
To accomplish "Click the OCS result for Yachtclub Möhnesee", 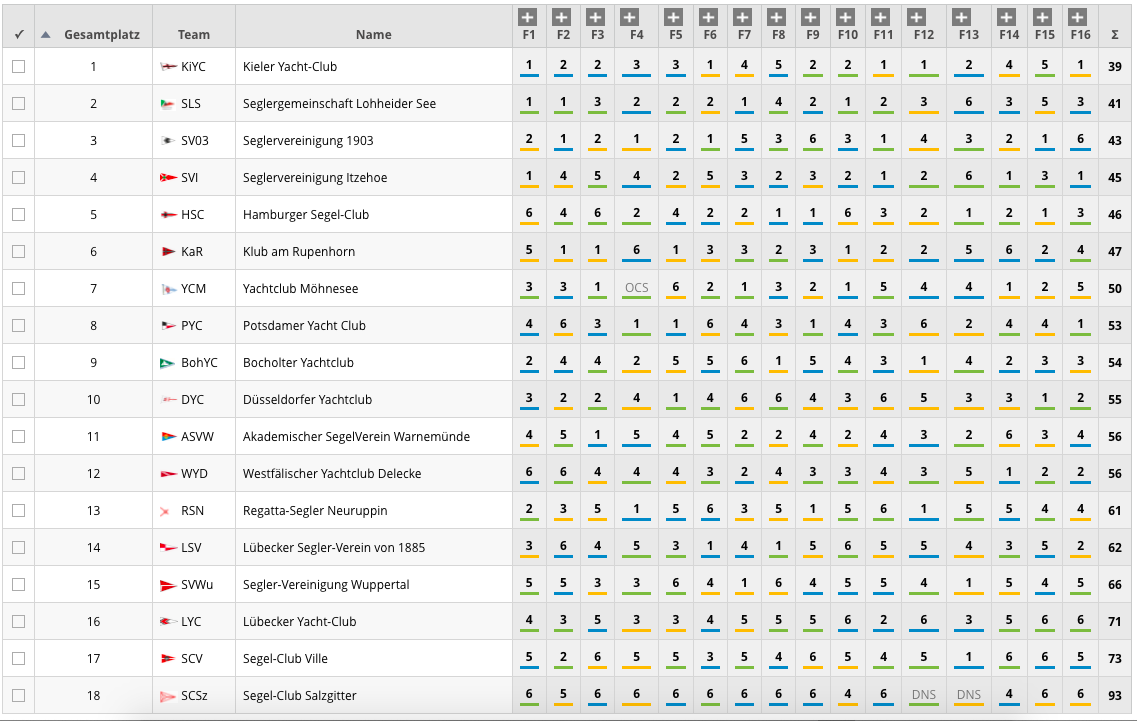I will pyautogui.click(x=636, y=288).
